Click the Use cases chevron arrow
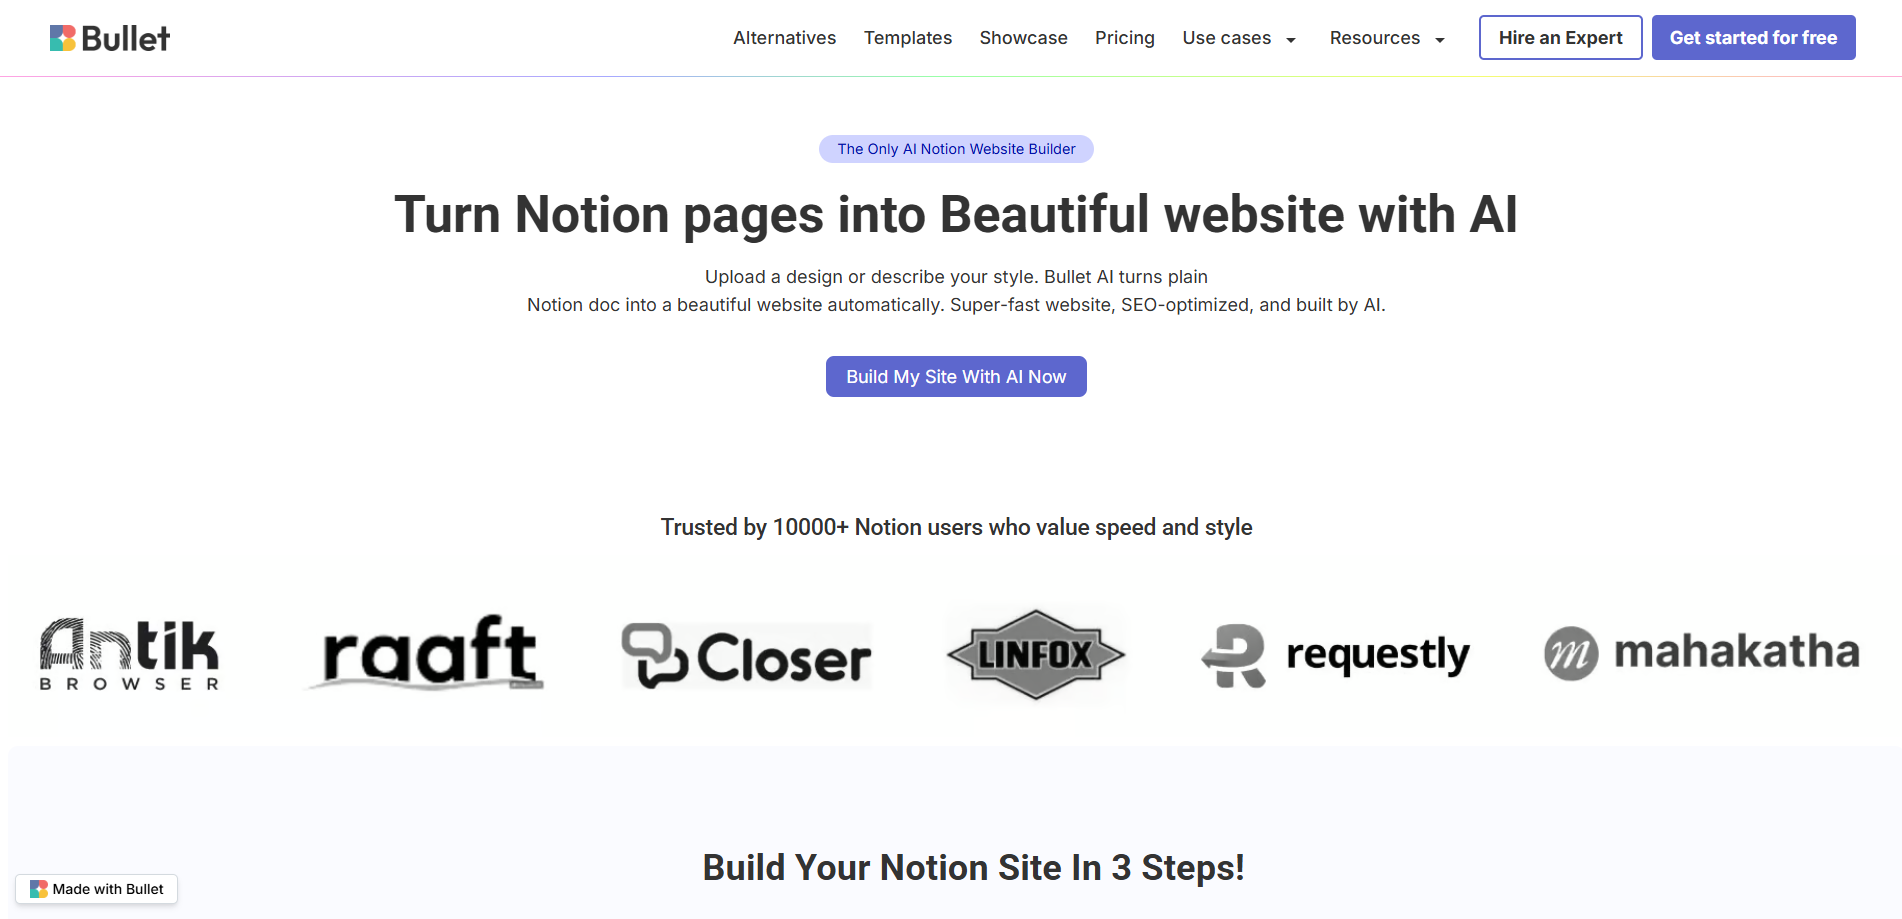The height and width of the screenshot is (919, 1902). coord(1290,40)
